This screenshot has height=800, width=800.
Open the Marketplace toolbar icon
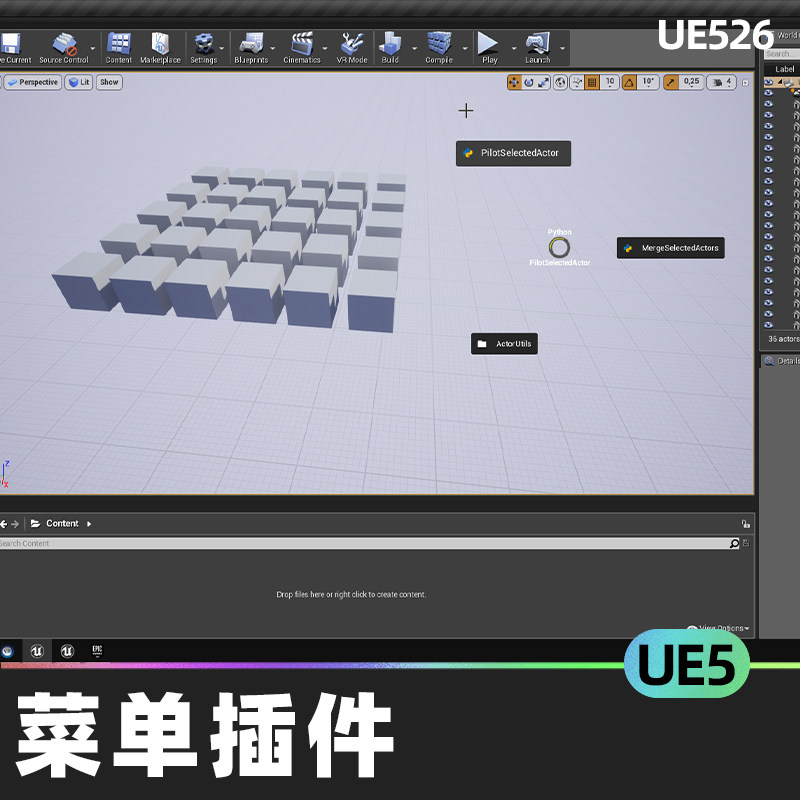pos(160,43)
